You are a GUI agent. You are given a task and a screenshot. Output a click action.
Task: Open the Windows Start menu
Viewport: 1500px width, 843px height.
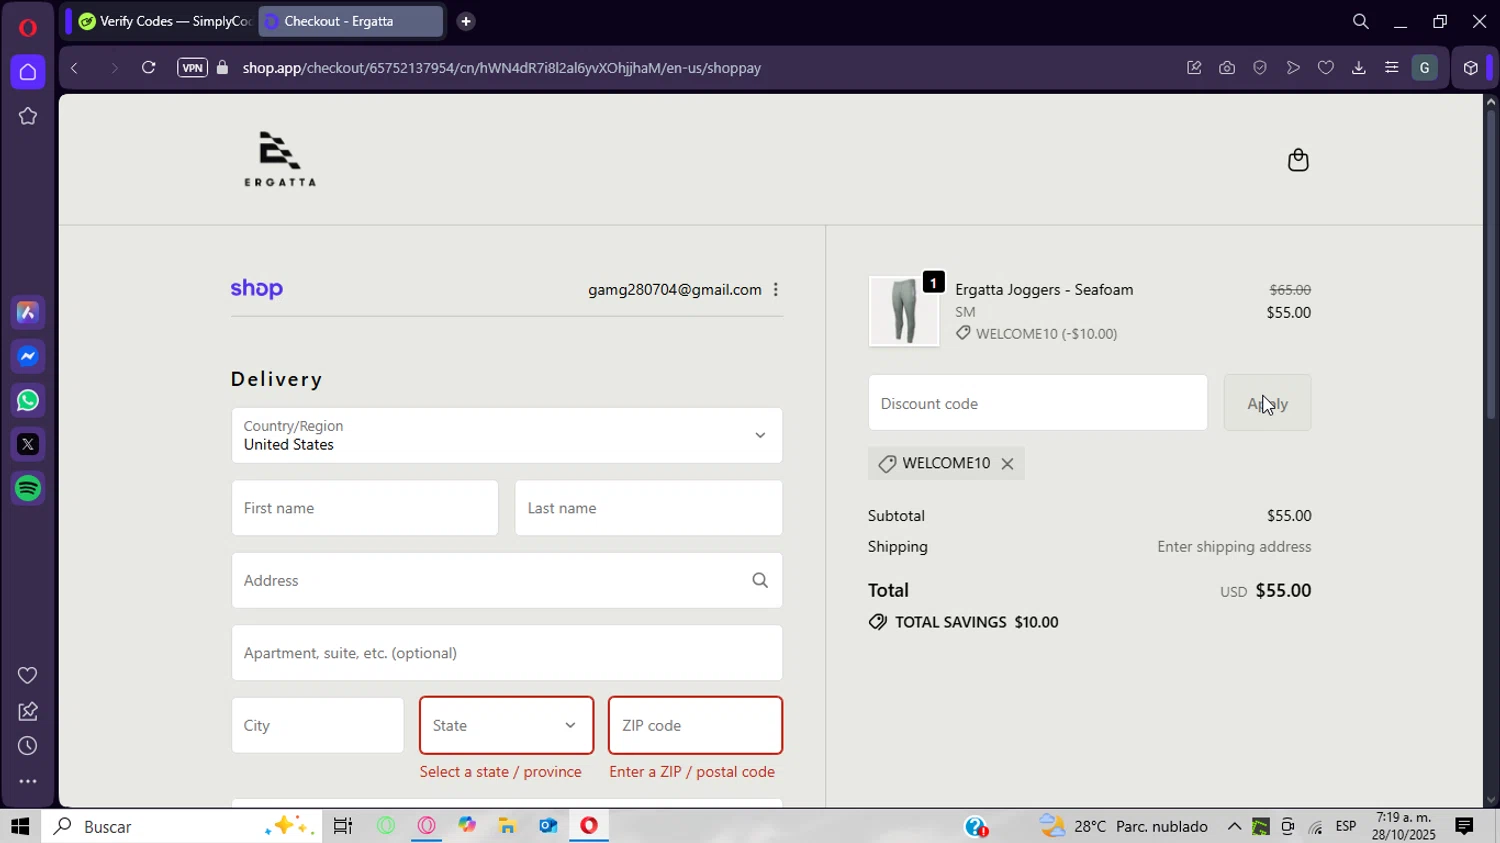20,827
